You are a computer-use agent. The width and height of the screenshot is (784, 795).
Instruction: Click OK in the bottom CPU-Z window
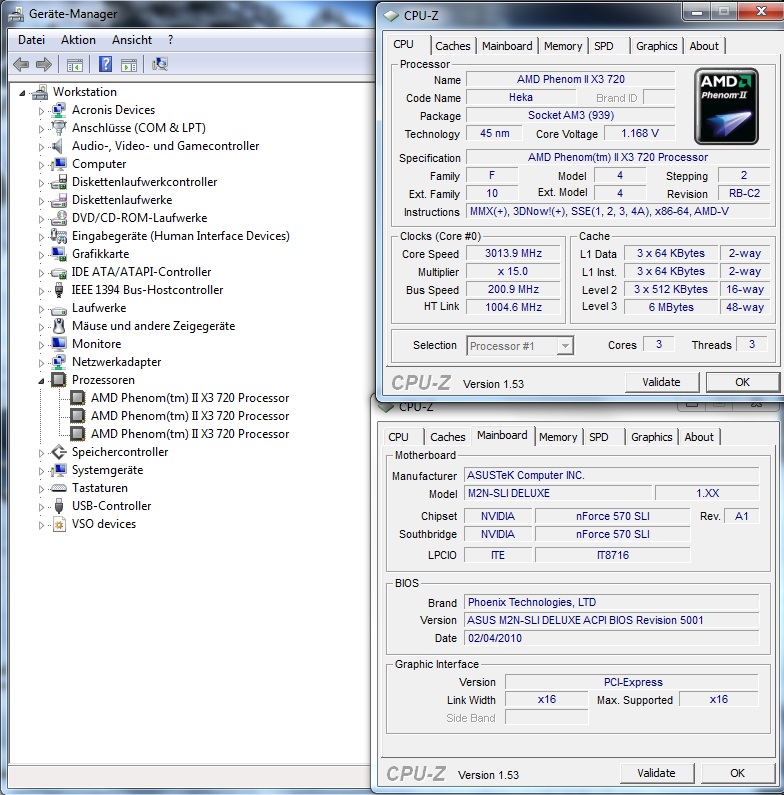(x=737, y=773)
